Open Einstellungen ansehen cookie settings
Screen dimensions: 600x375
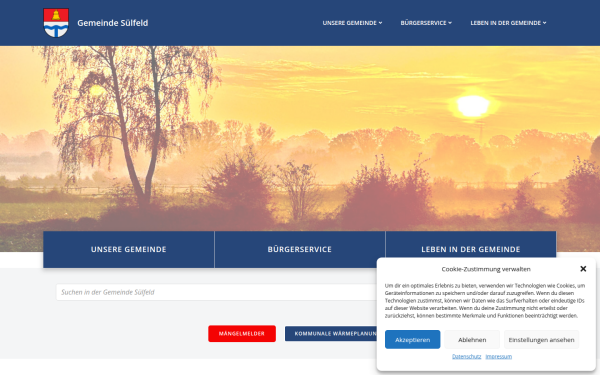(x=541, y=339)
